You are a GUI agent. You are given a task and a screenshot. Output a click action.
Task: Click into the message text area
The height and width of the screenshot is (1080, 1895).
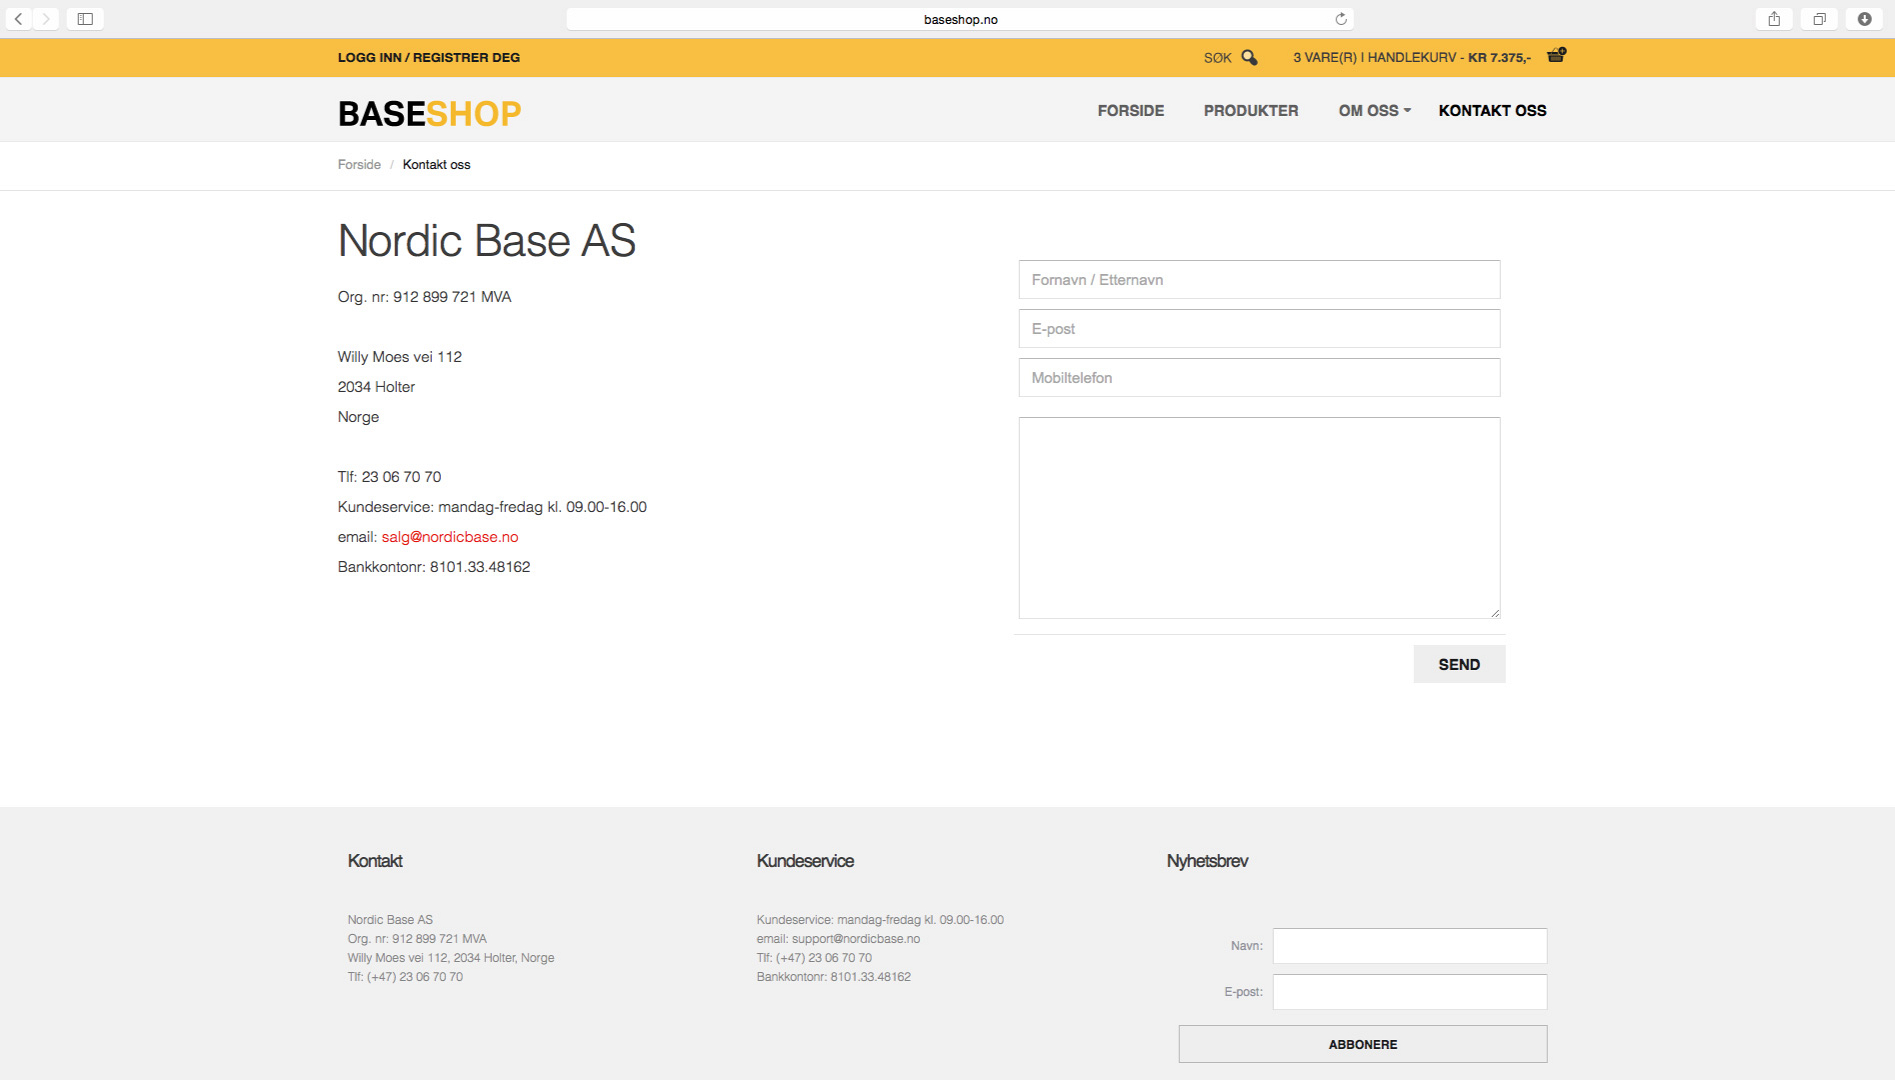click(x=1259, y=518)
